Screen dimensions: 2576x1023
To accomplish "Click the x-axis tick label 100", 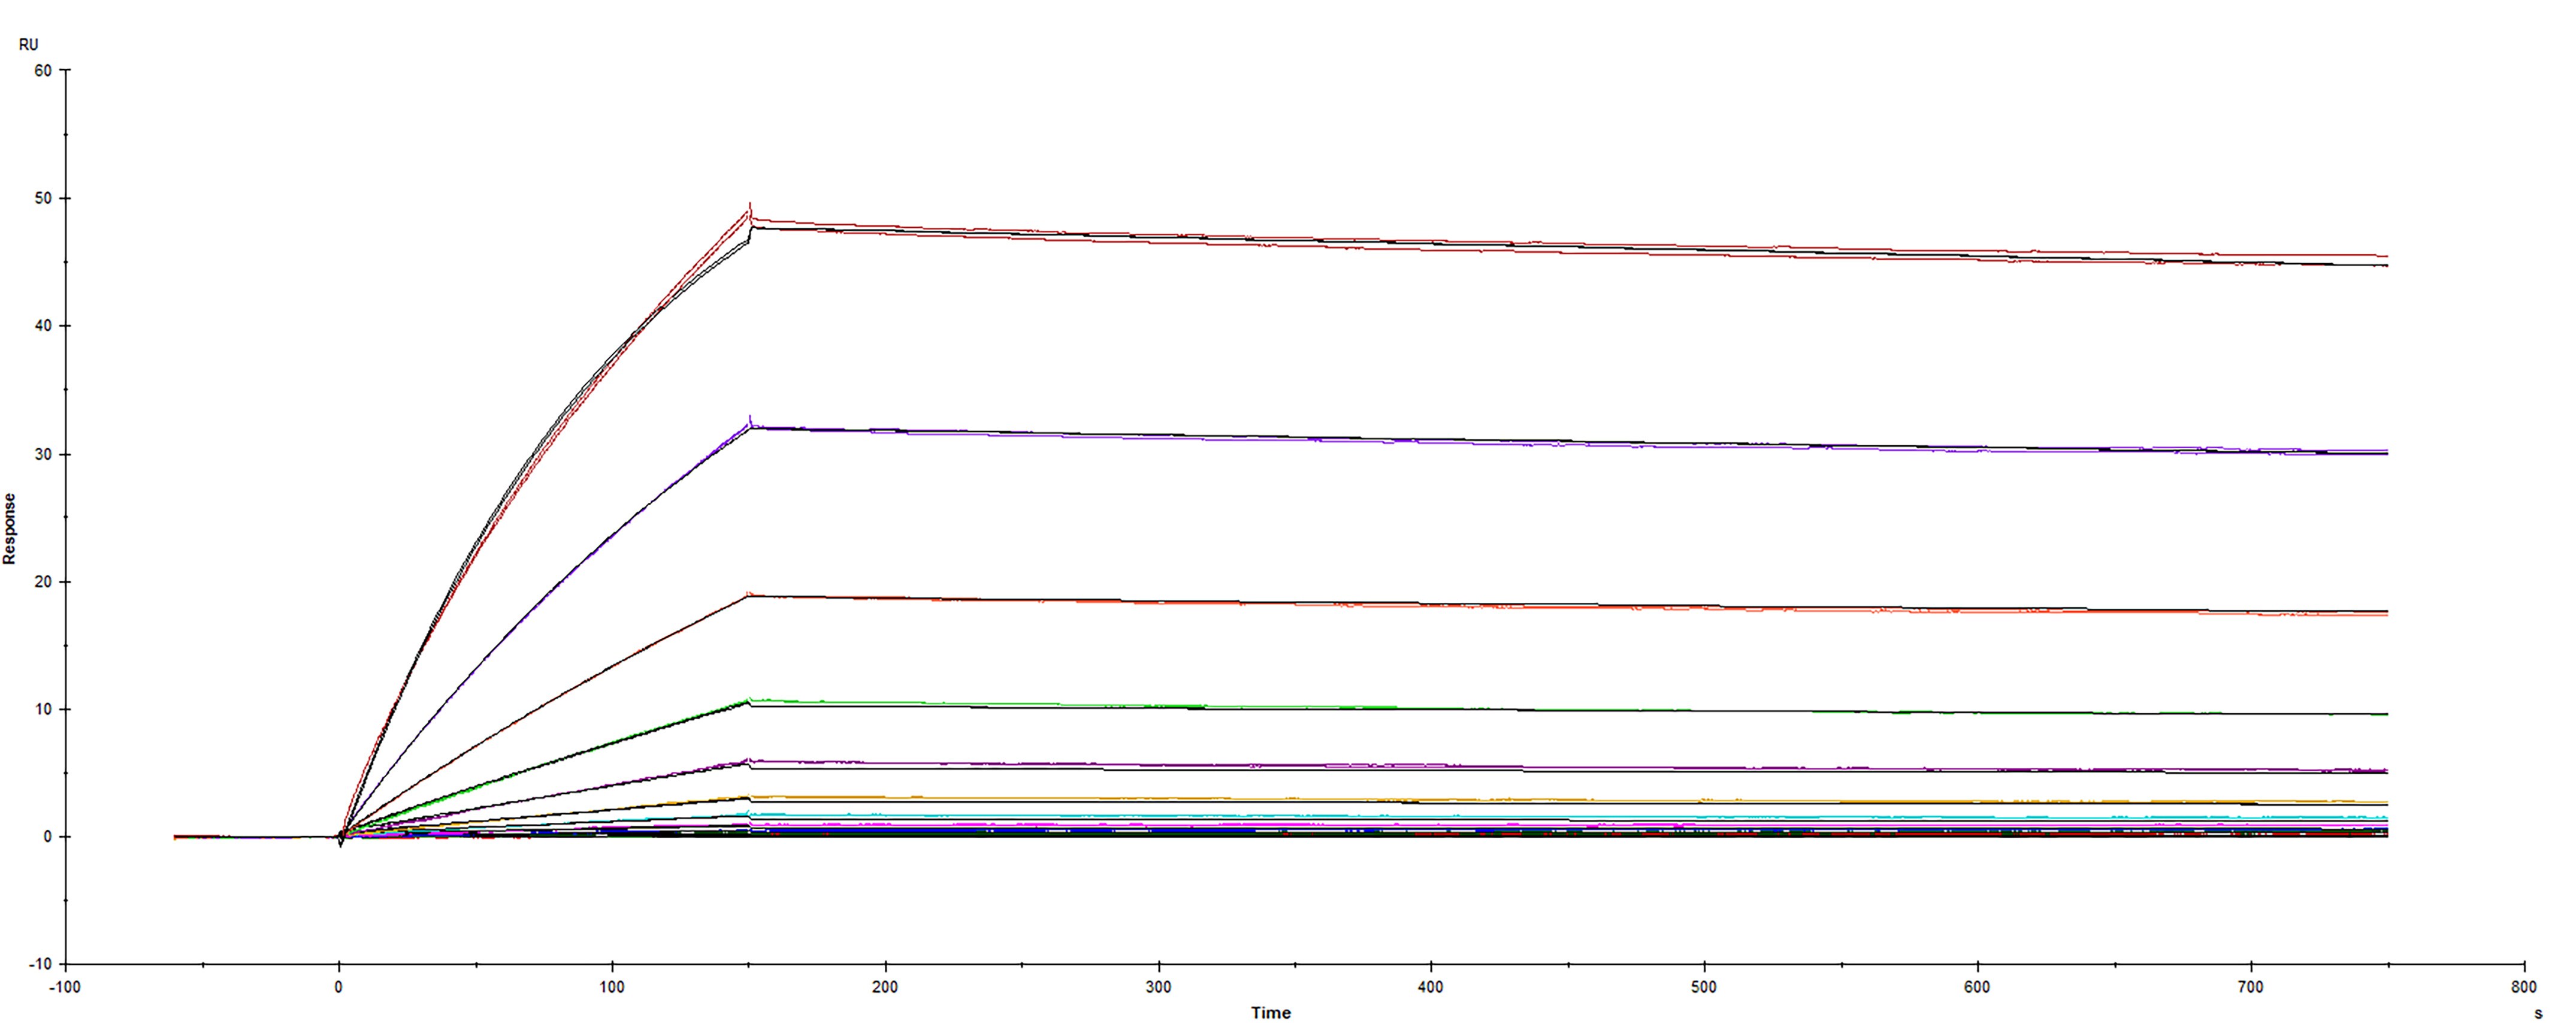I will pos(612,987).
